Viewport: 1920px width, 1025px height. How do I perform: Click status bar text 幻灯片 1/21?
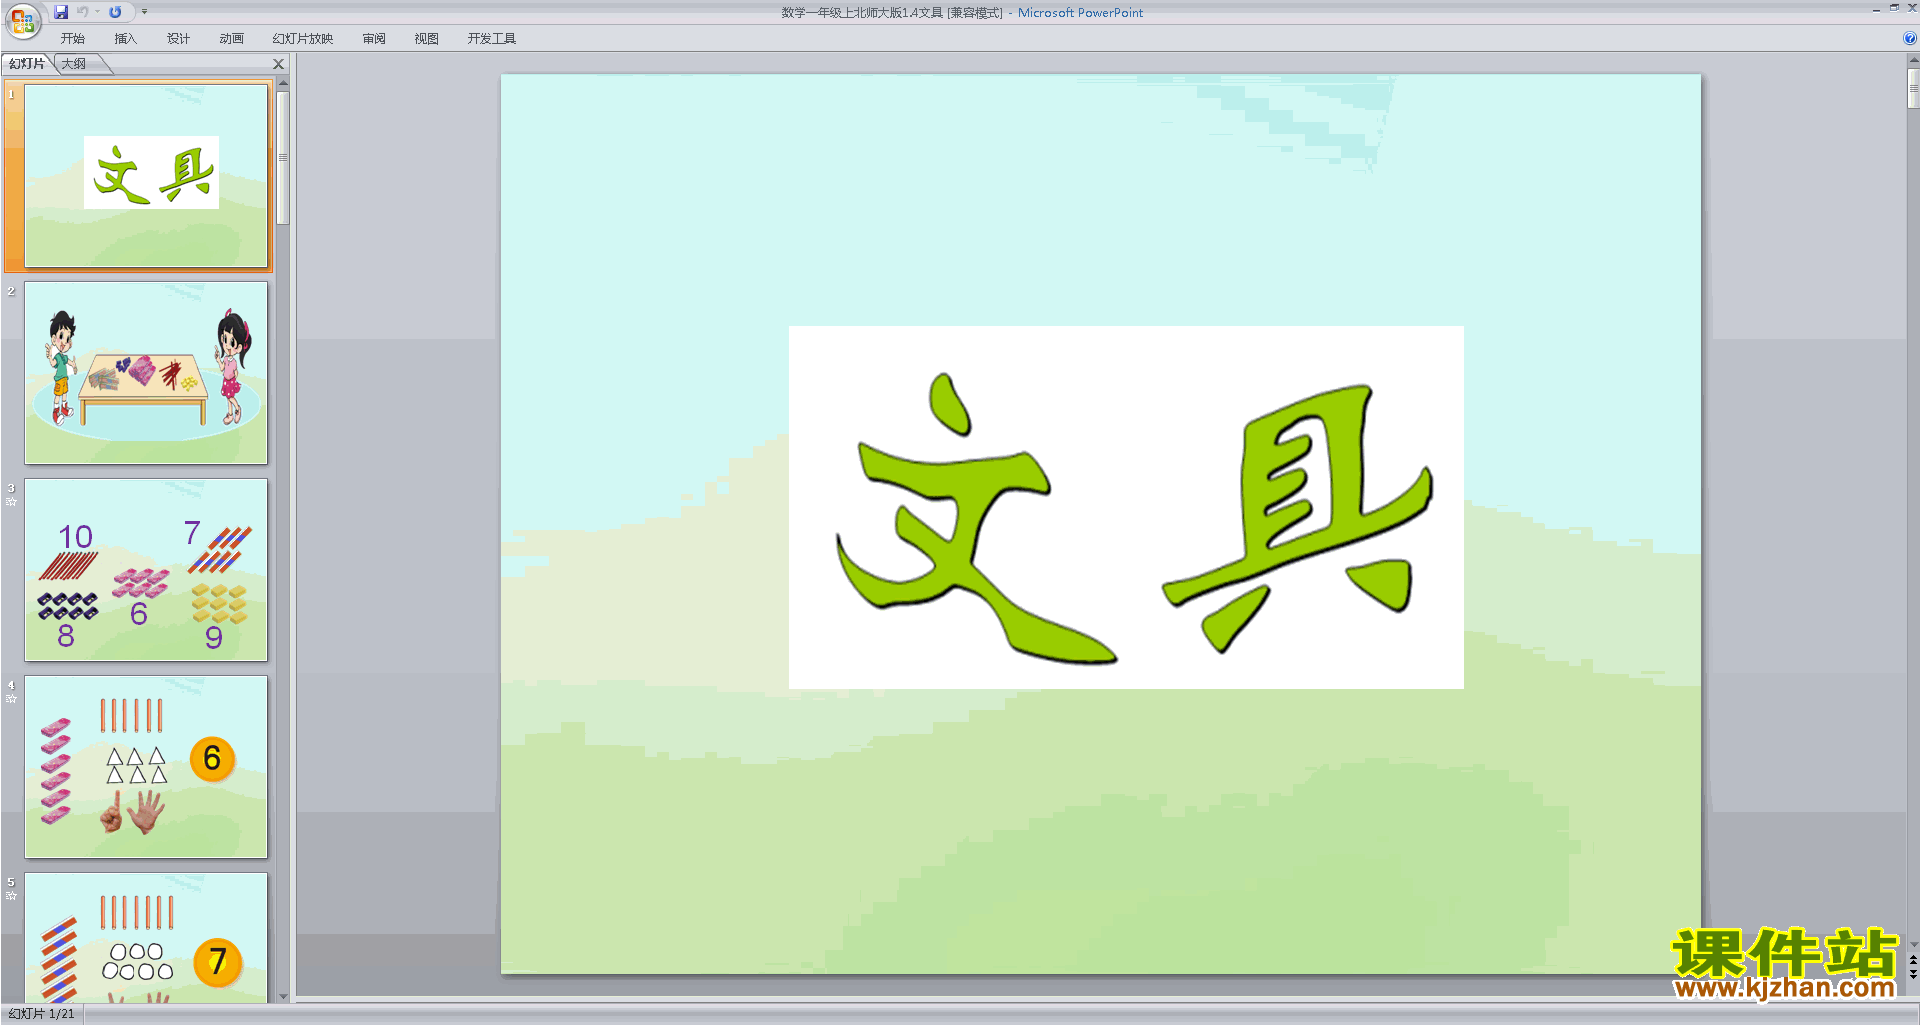point(42,1014)
